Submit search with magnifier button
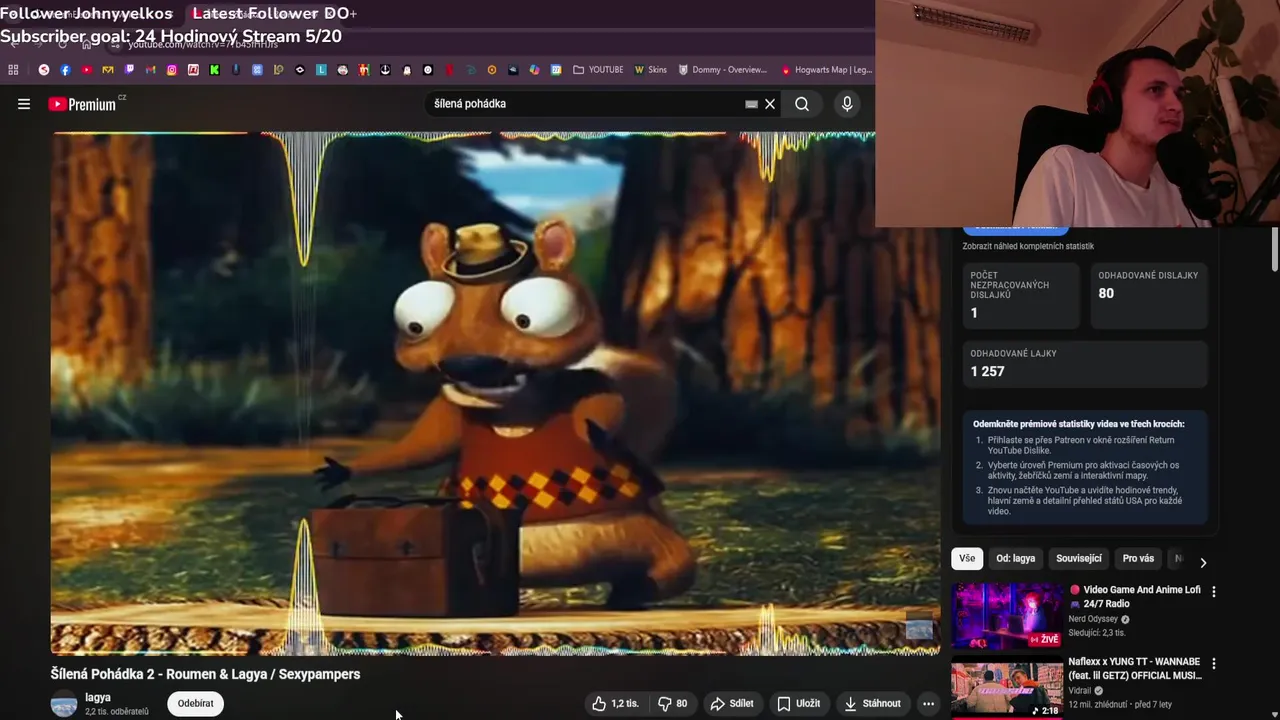 (802, 104)
